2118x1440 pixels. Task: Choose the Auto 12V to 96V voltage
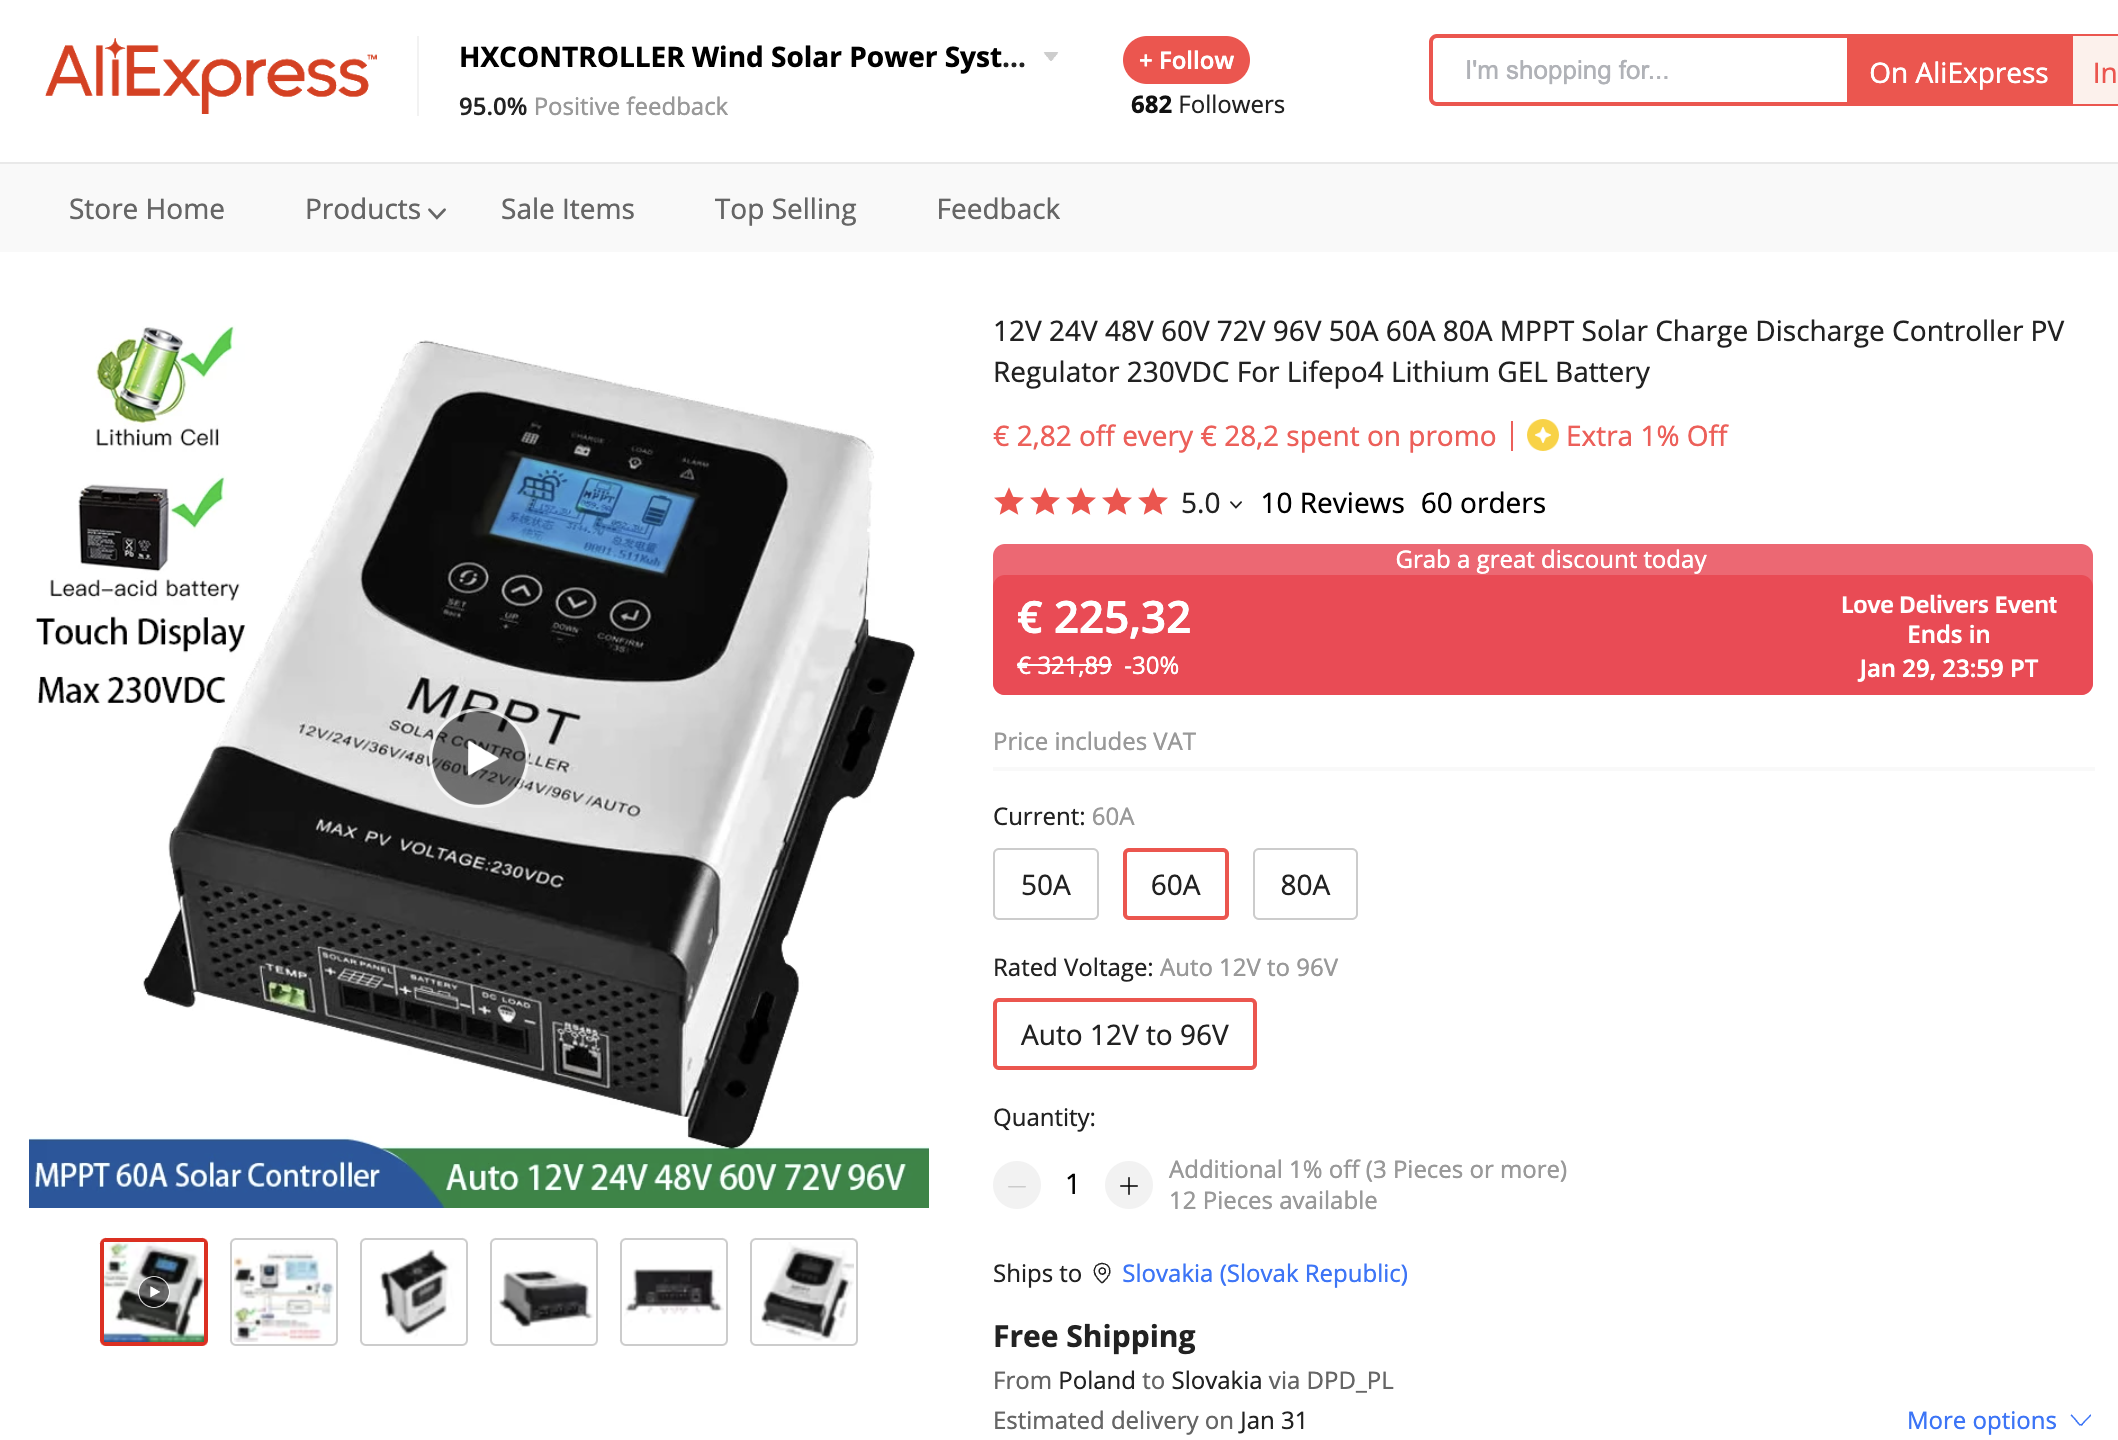point(1124,1034)
